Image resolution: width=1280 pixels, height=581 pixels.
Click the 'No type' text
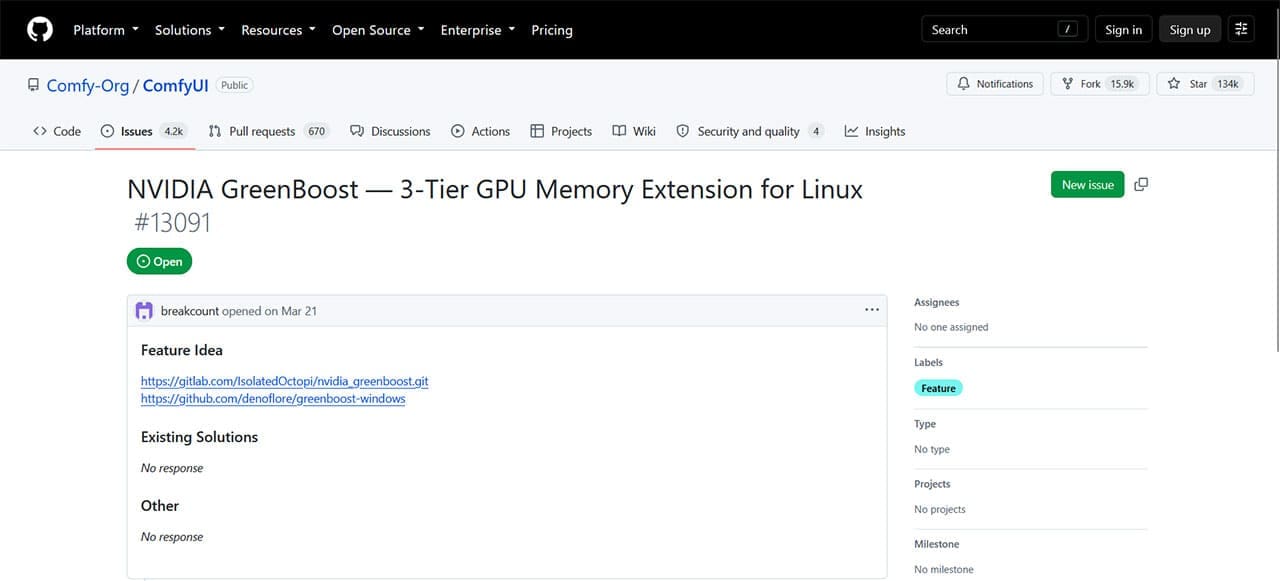point(932,449)
